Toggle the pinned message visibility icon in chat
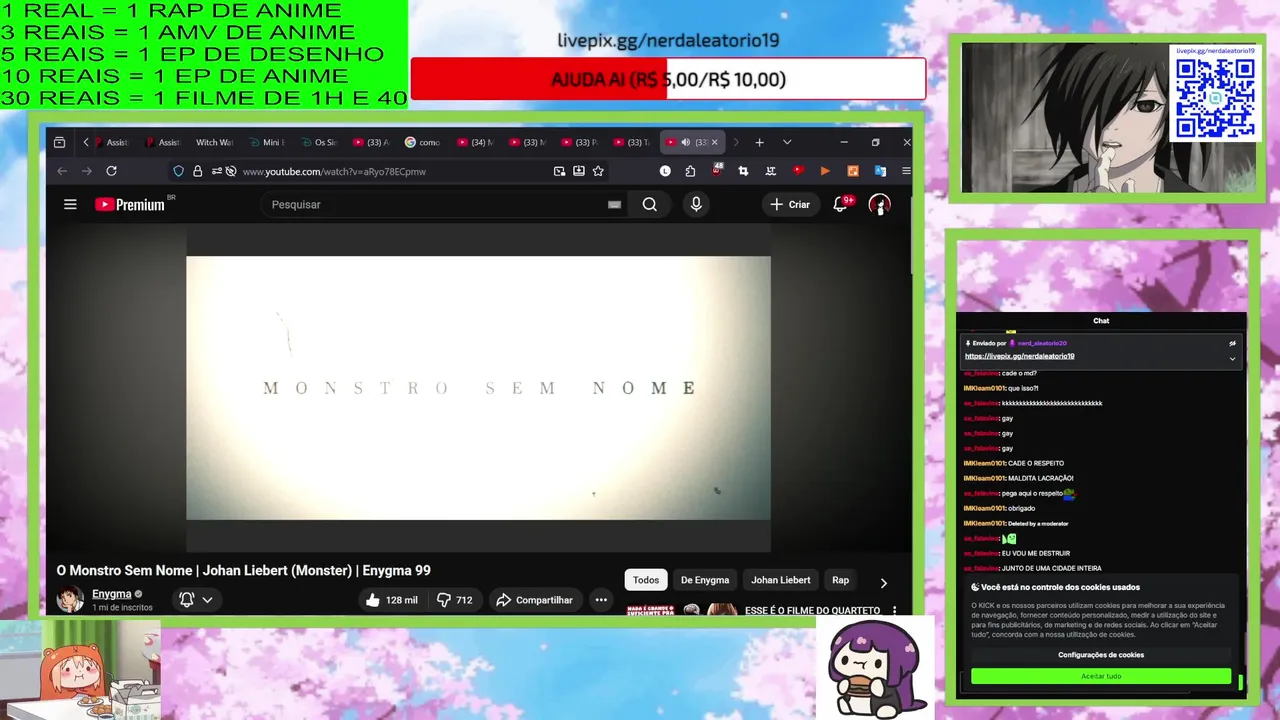 click(x=1232, y=343)
